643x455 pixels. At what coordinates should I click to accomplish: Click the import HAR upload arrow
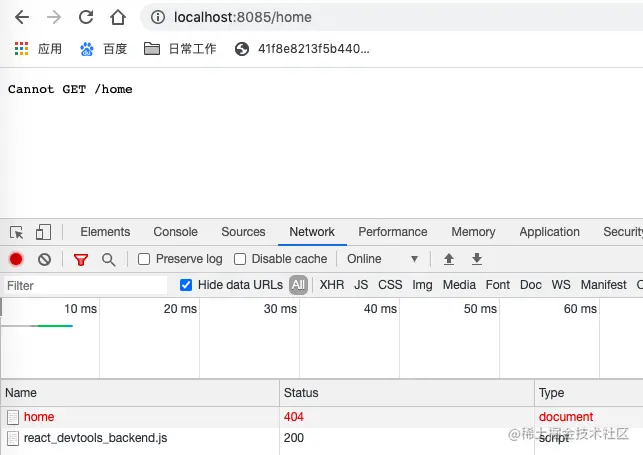449,259
